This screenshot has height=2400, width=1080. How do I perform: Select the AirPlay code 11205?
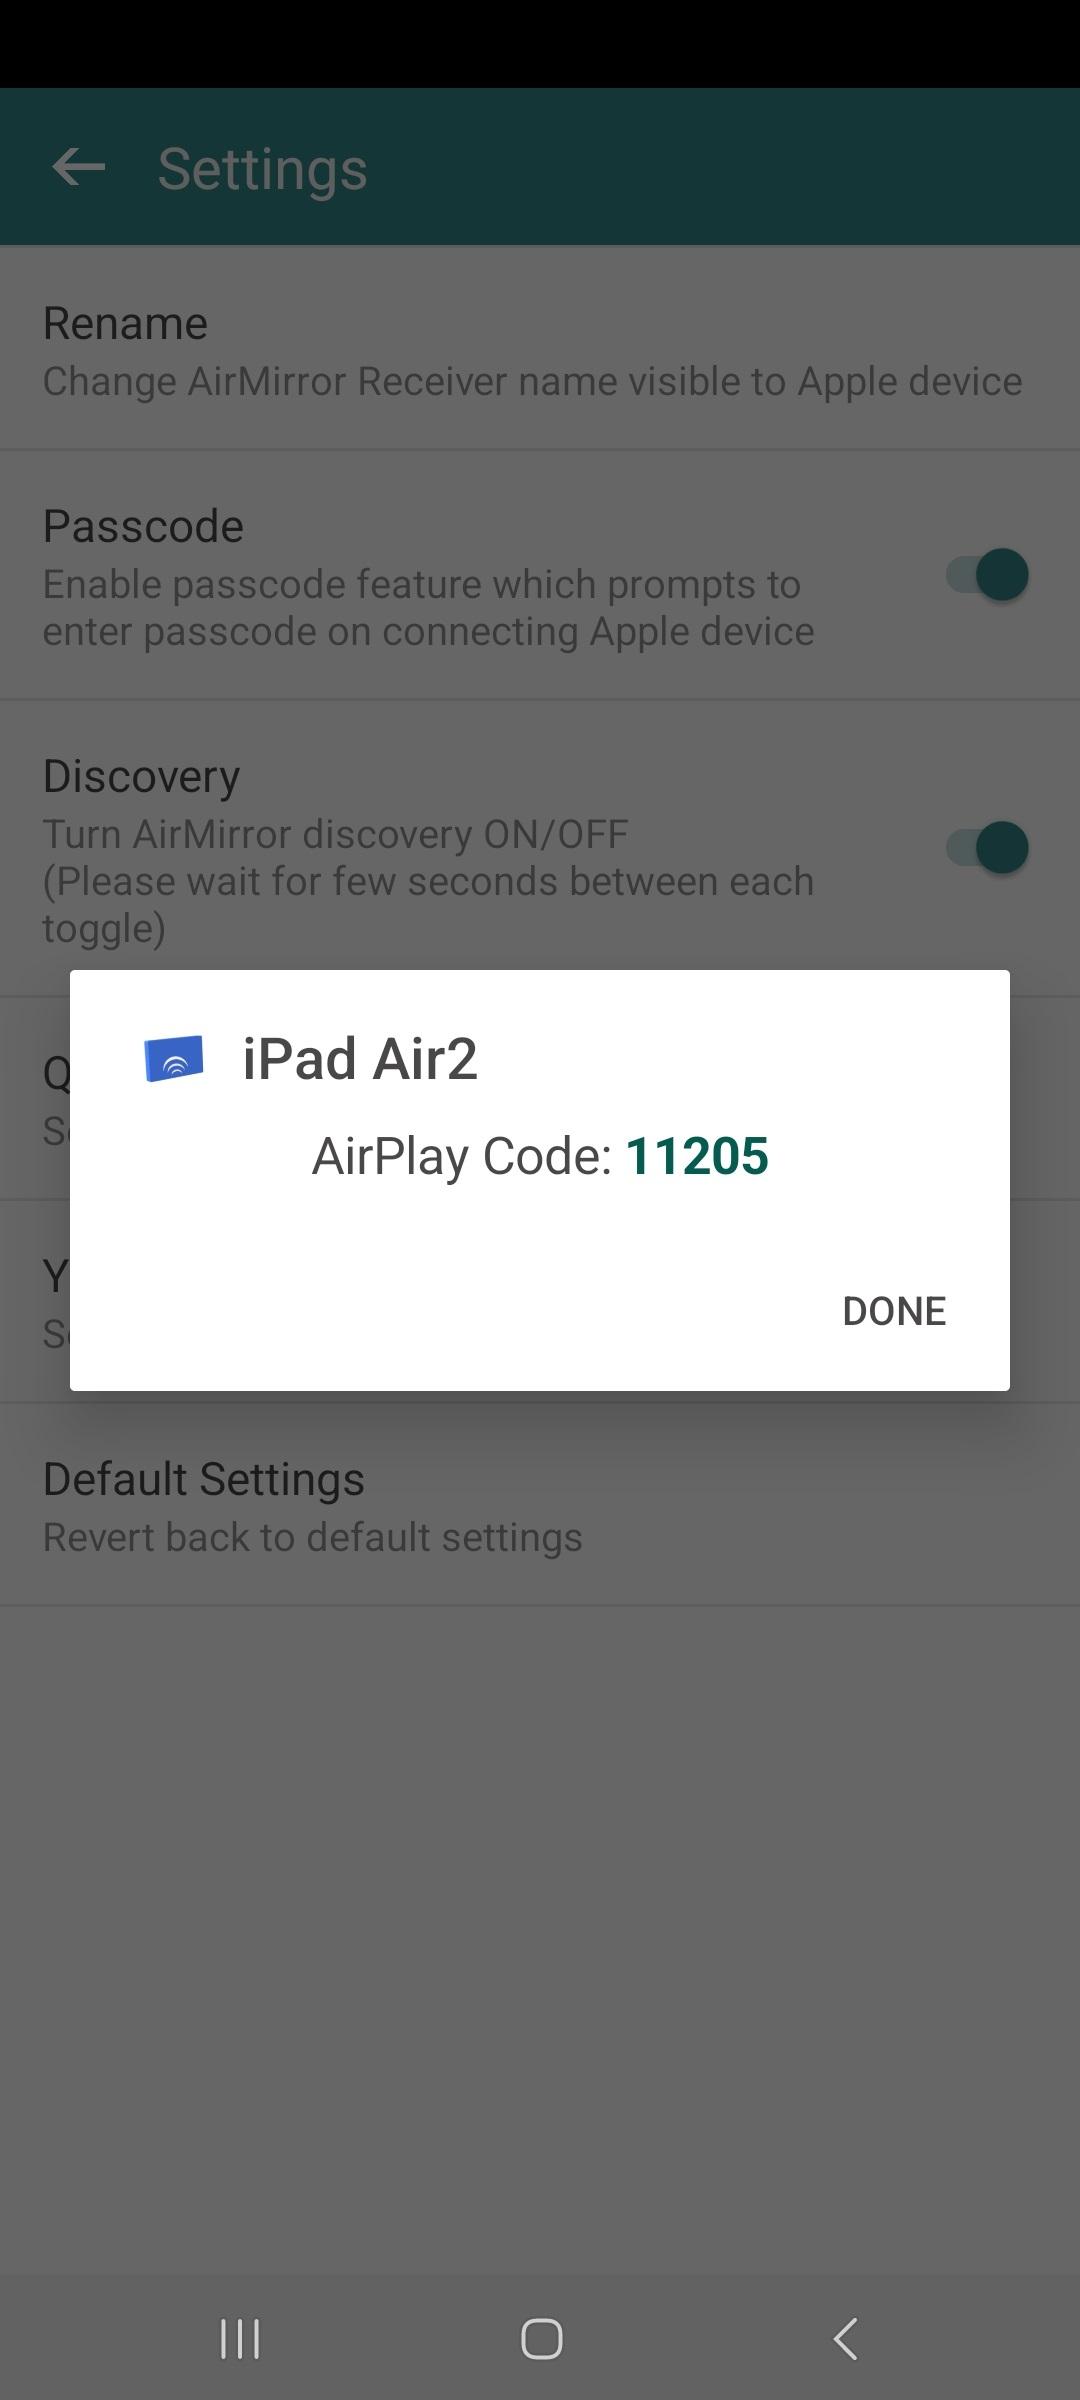697,1156
